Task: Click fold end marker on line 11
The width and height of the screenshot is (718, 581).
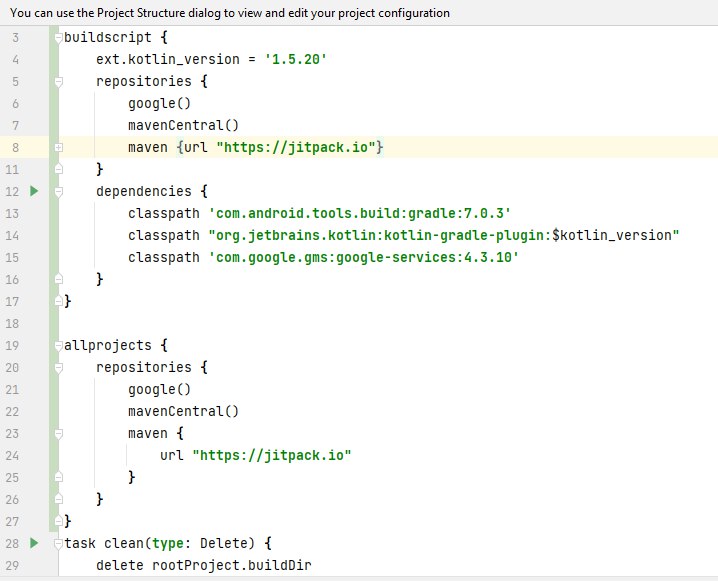Action: pyautogui.click(x=58, y=169)
